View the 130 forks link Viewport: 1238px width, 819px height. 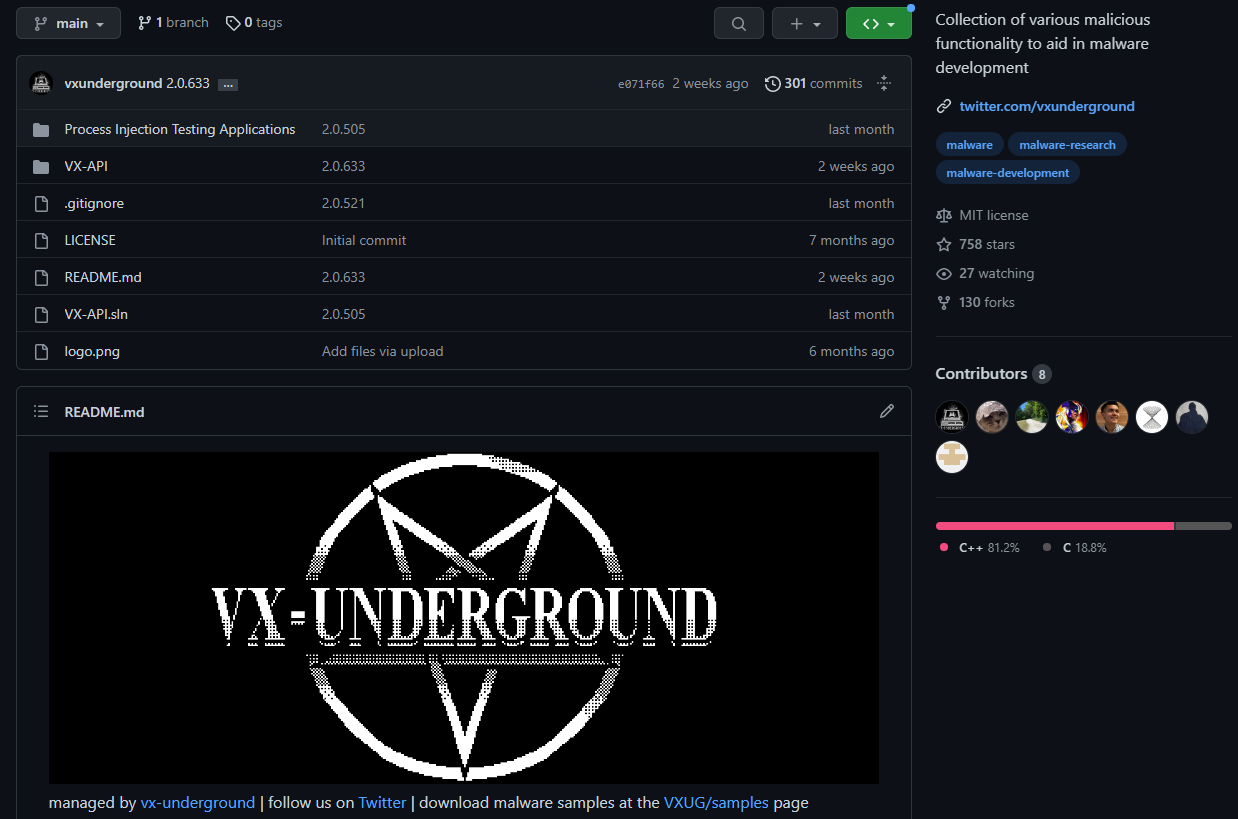pos(986,302)
